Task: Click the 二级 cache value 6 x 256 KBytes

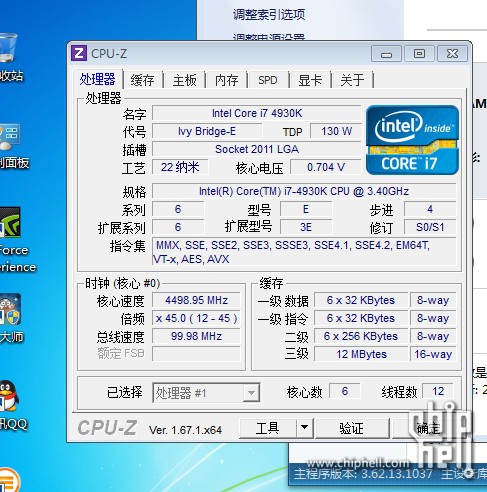Action: (361, 336)
